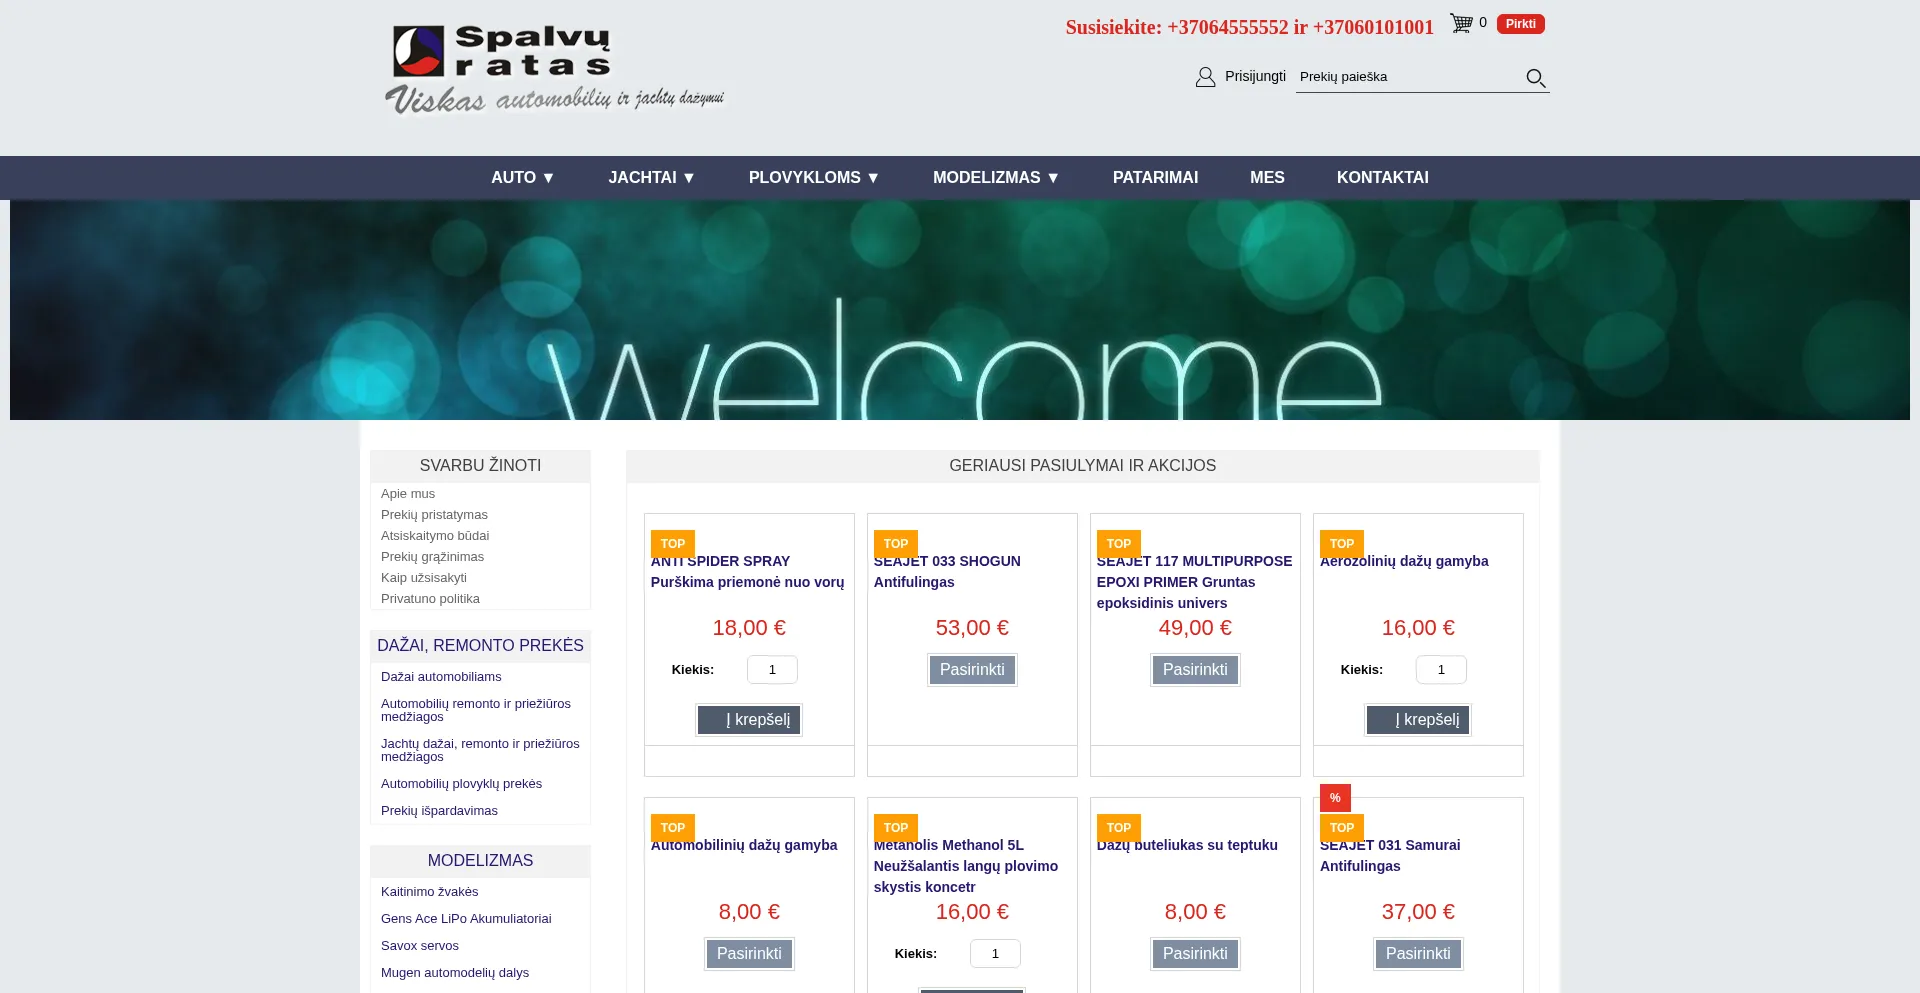Expand the AUTO dropdown menu
The width and height of the screenshot is (1920, 993).
click(x=522, y=178)
